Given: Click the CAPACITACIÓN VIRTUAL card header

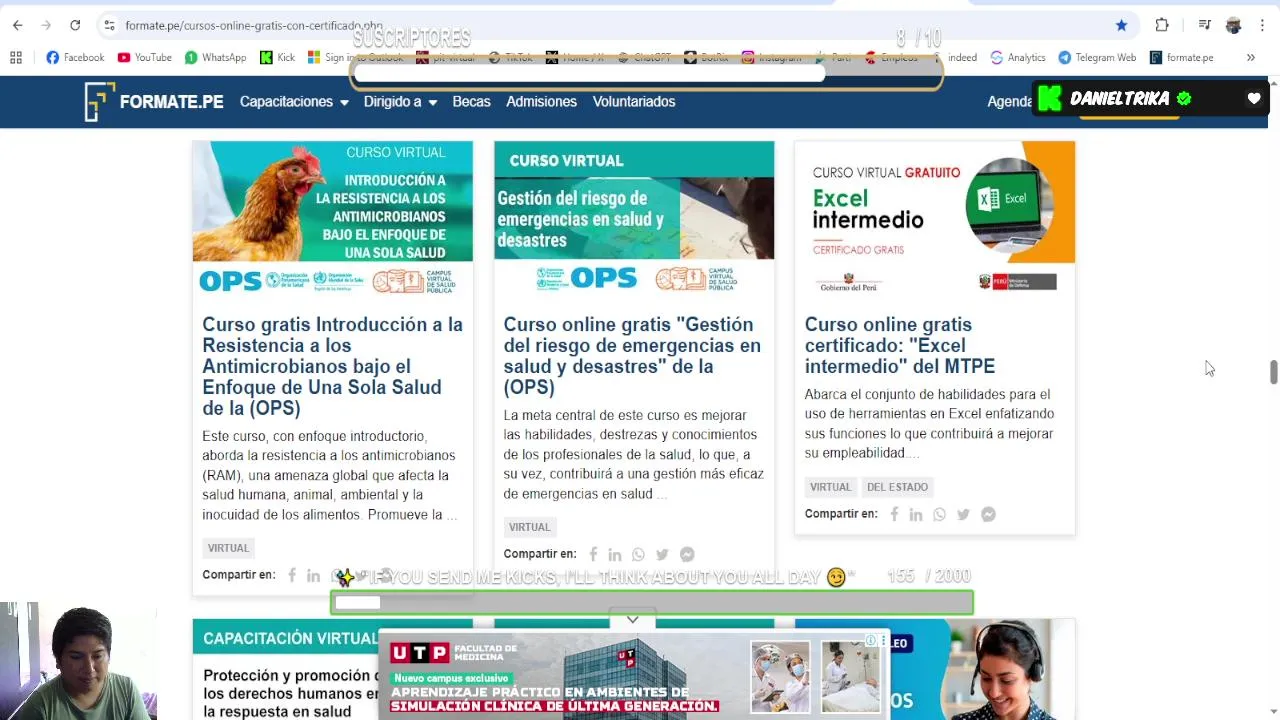Looking at the screenshot, I should coord(290,638).
